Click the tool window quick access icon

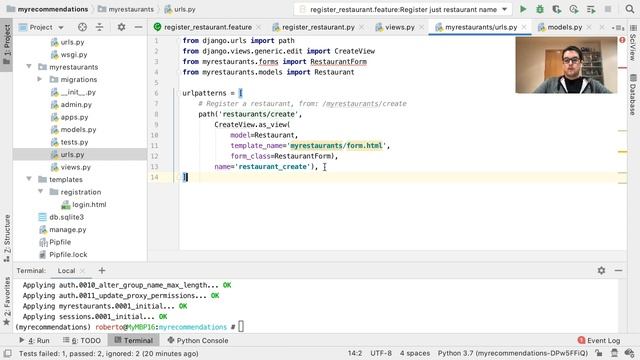[7, 353]
